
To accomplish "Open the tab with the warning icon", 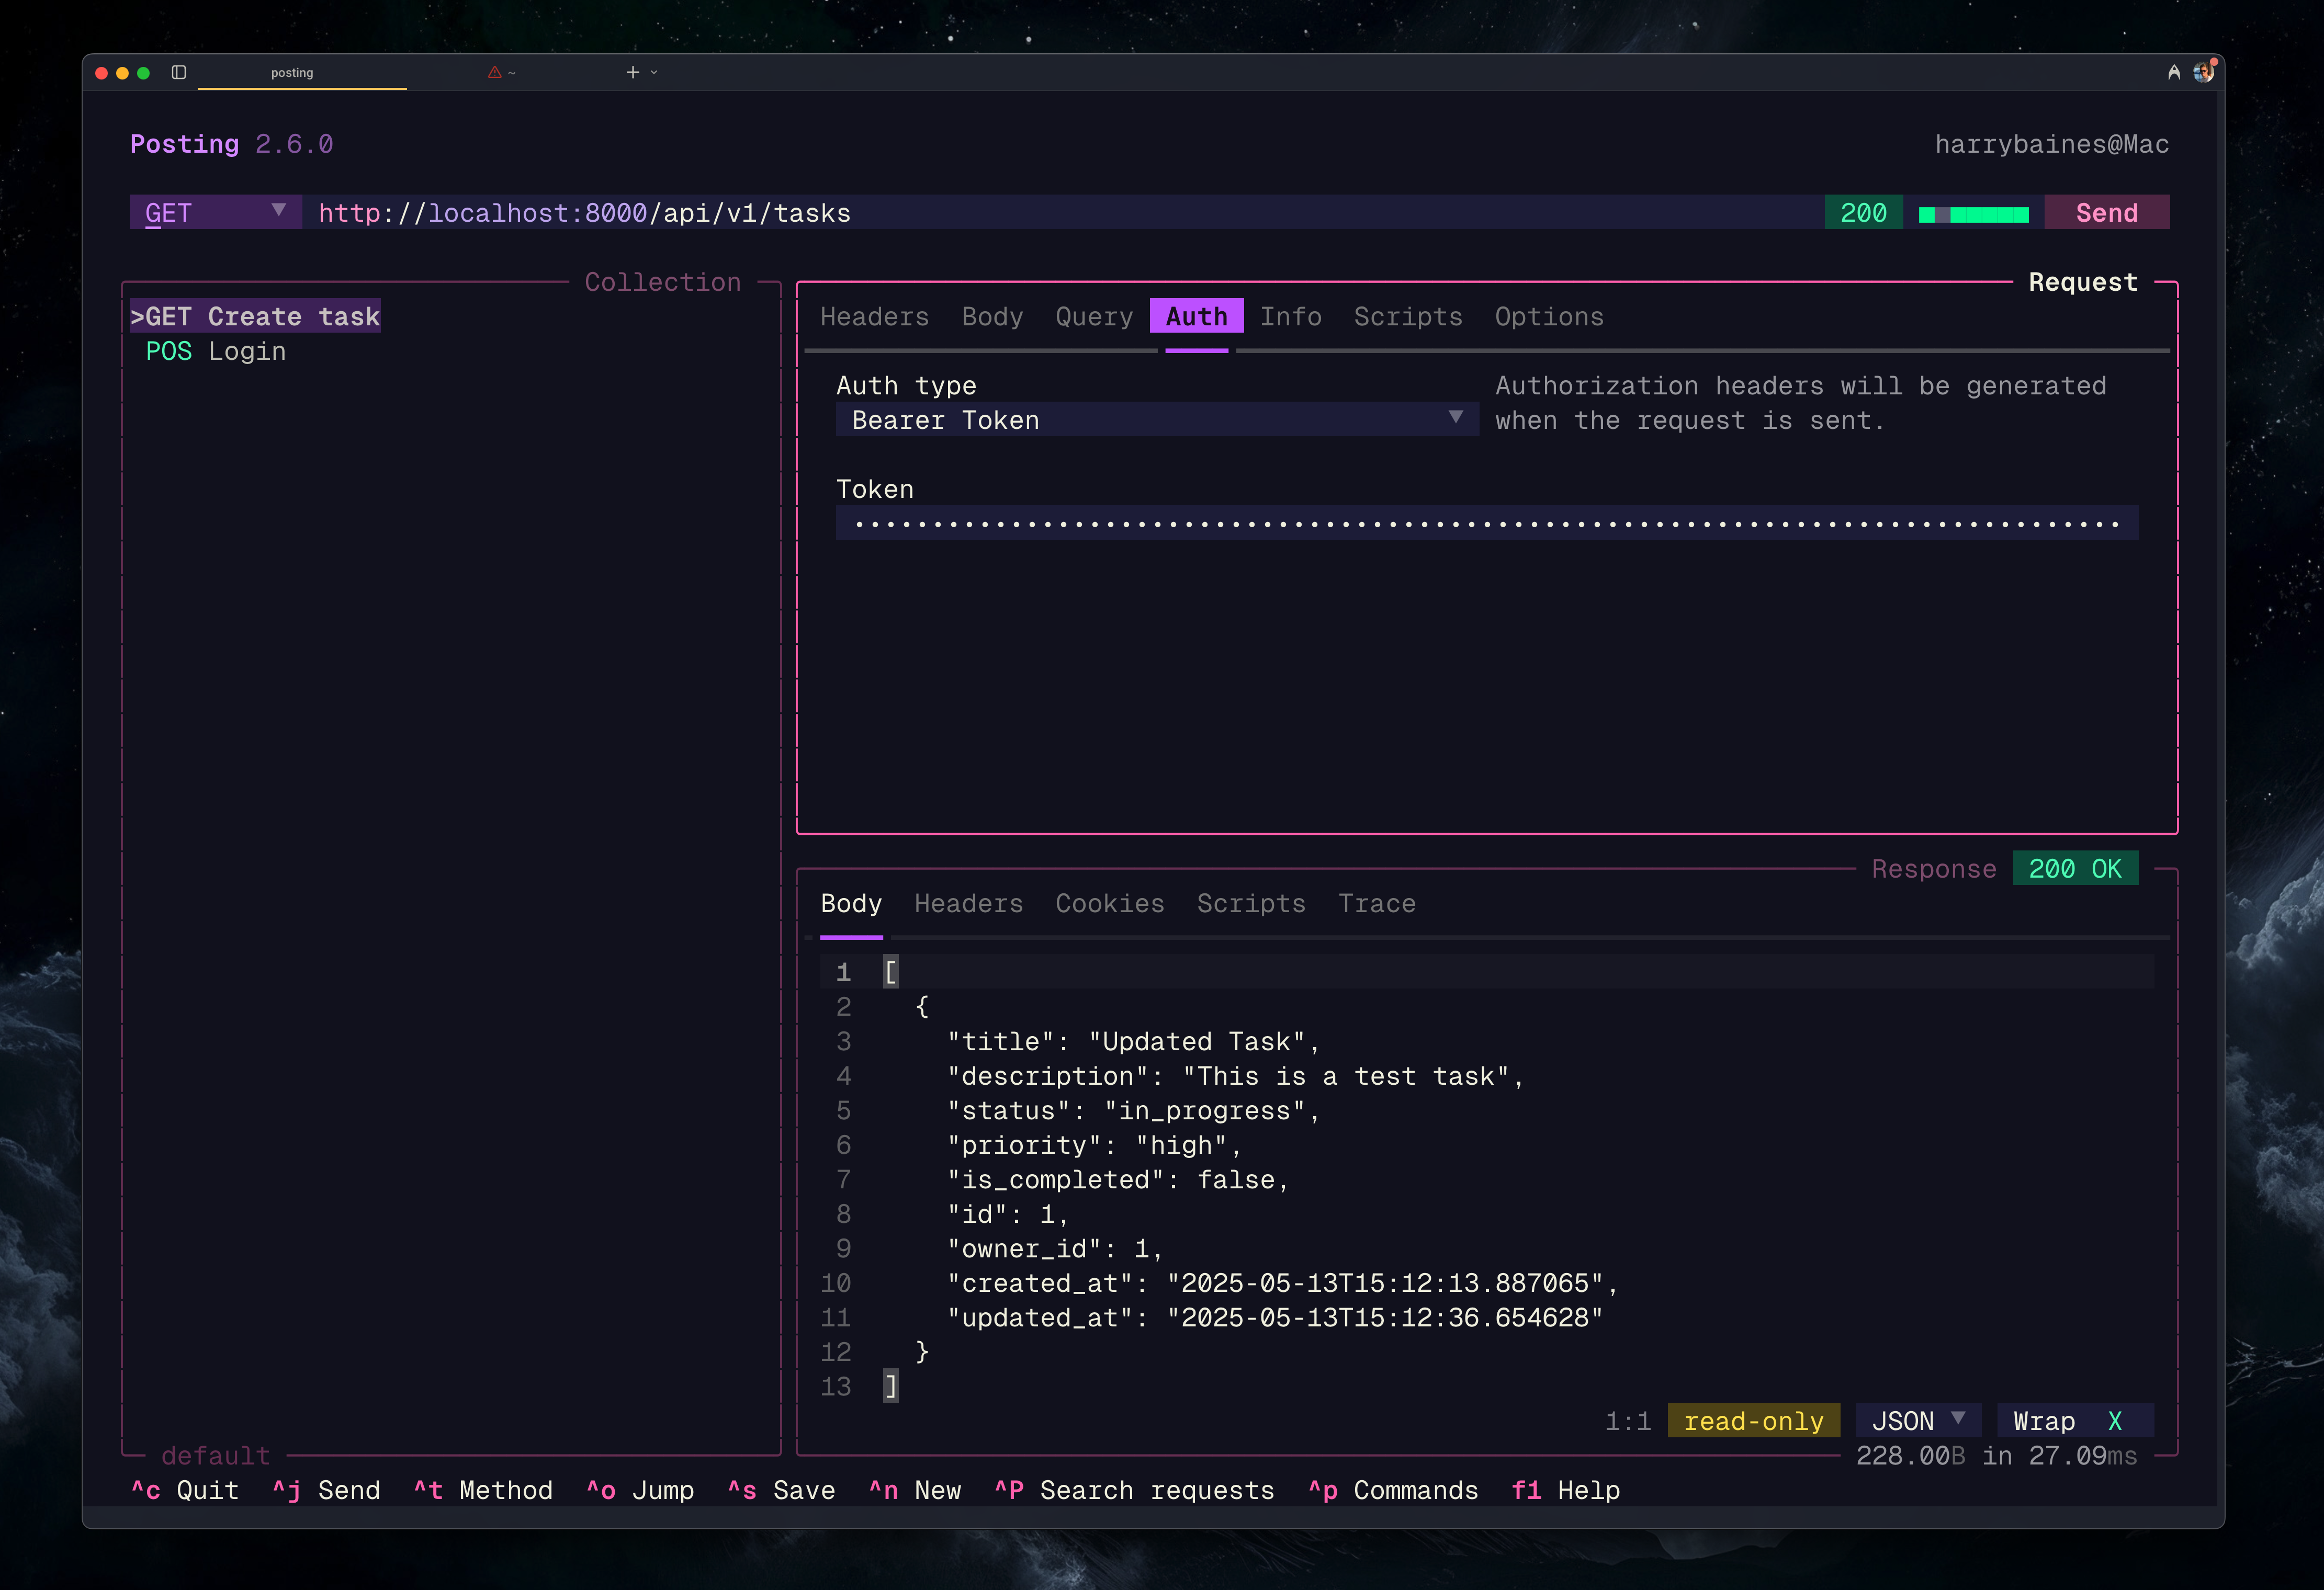I will tap(502, 72).
